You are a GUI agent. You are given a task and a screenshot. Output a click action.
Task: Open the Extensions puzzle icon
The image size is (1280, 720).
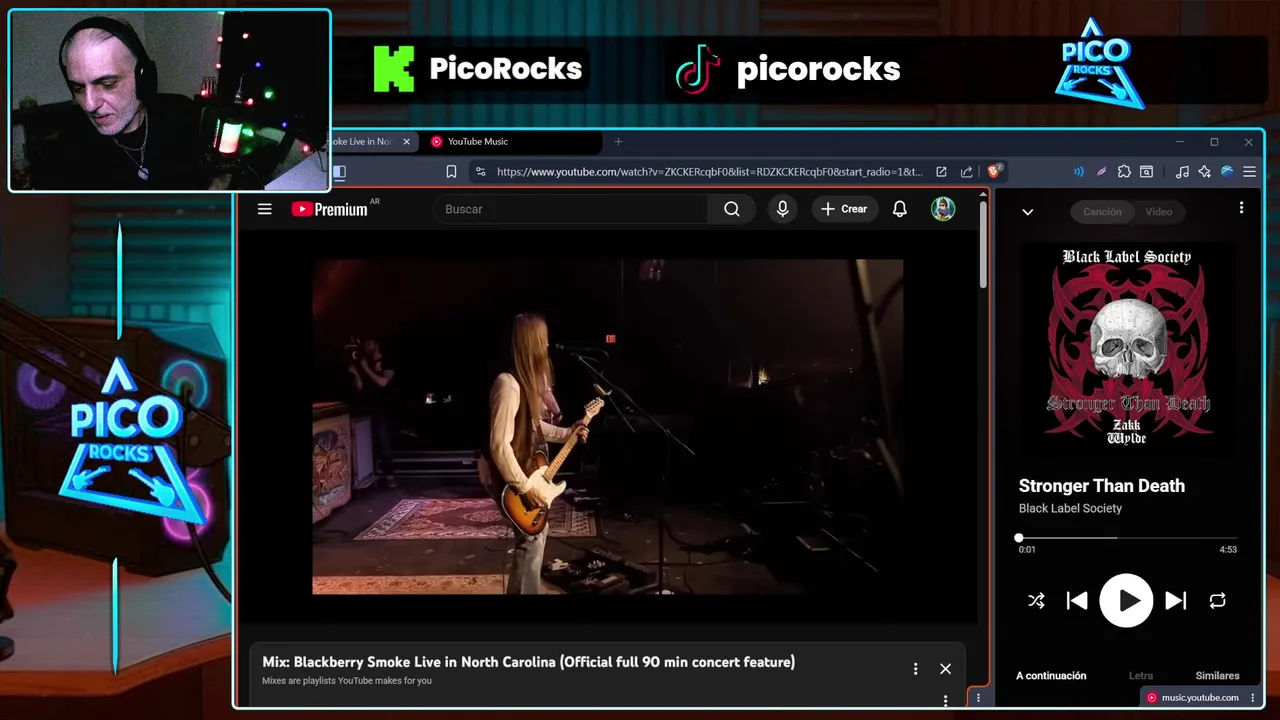coord(1124,172)
